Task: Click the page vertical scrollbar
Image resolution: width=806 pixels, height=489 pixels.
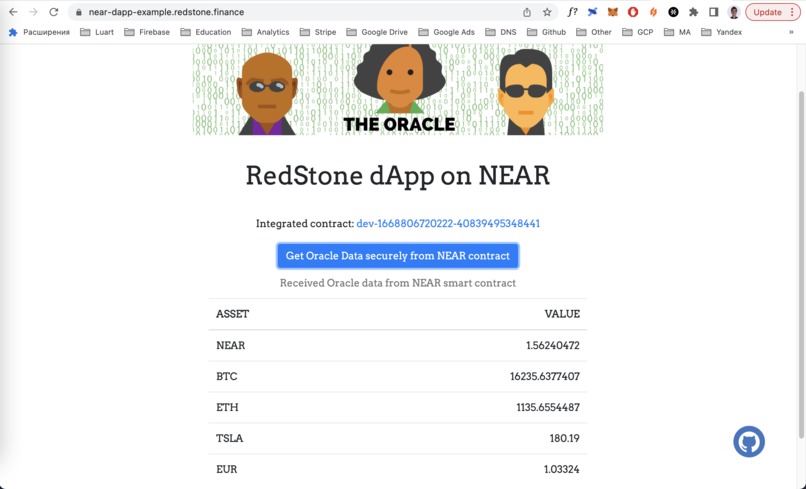Action: coord(800,265)
